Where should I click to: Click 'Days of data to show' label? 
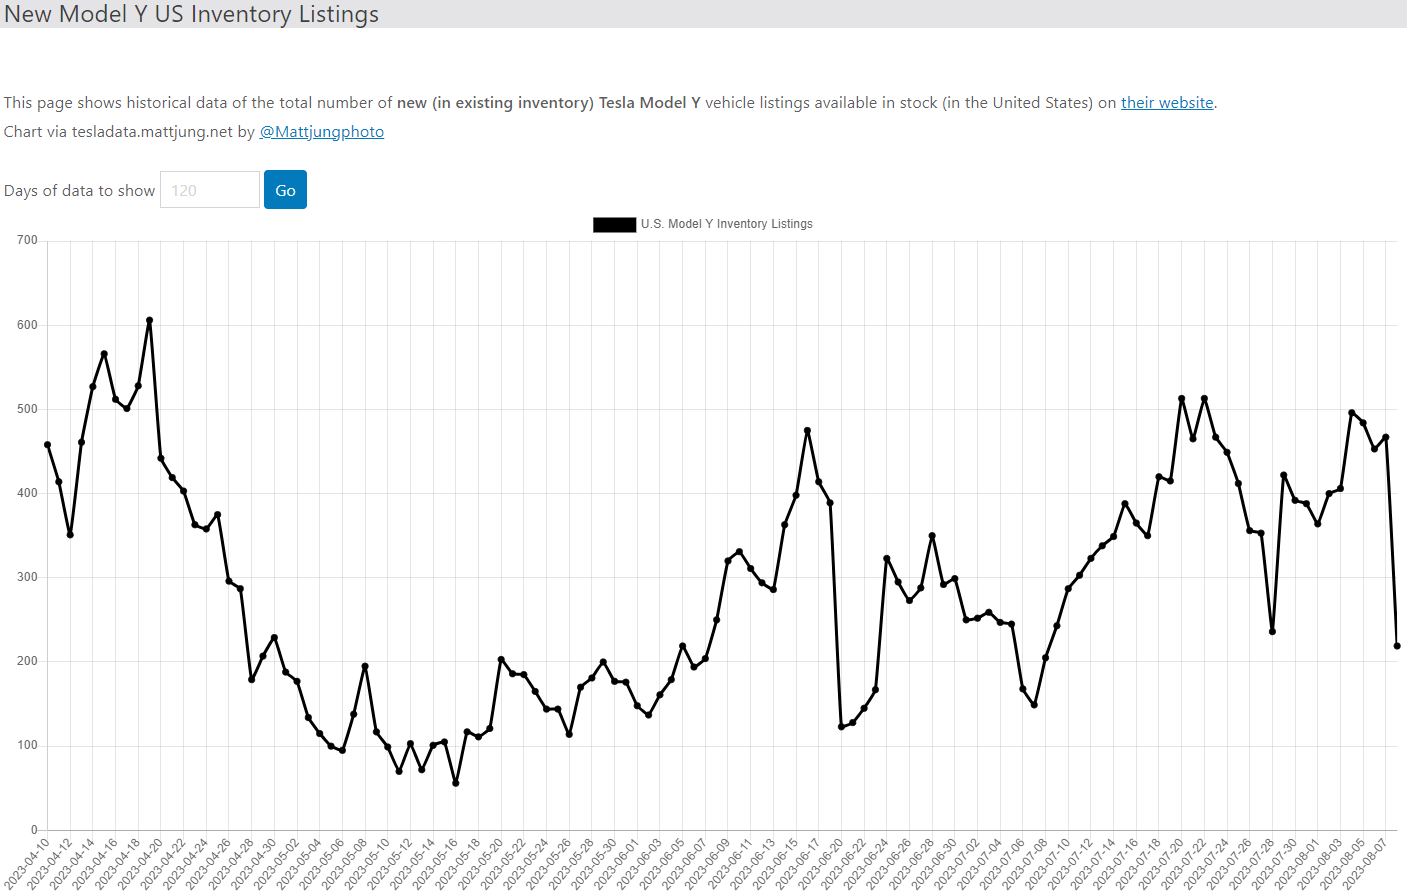[79, 190]
